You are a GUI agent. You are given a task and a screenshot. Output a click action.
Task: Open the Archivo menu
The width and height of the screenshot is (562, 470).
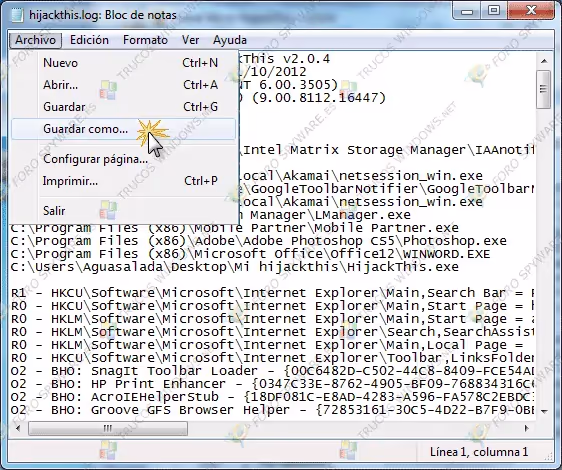click(35, 40)
